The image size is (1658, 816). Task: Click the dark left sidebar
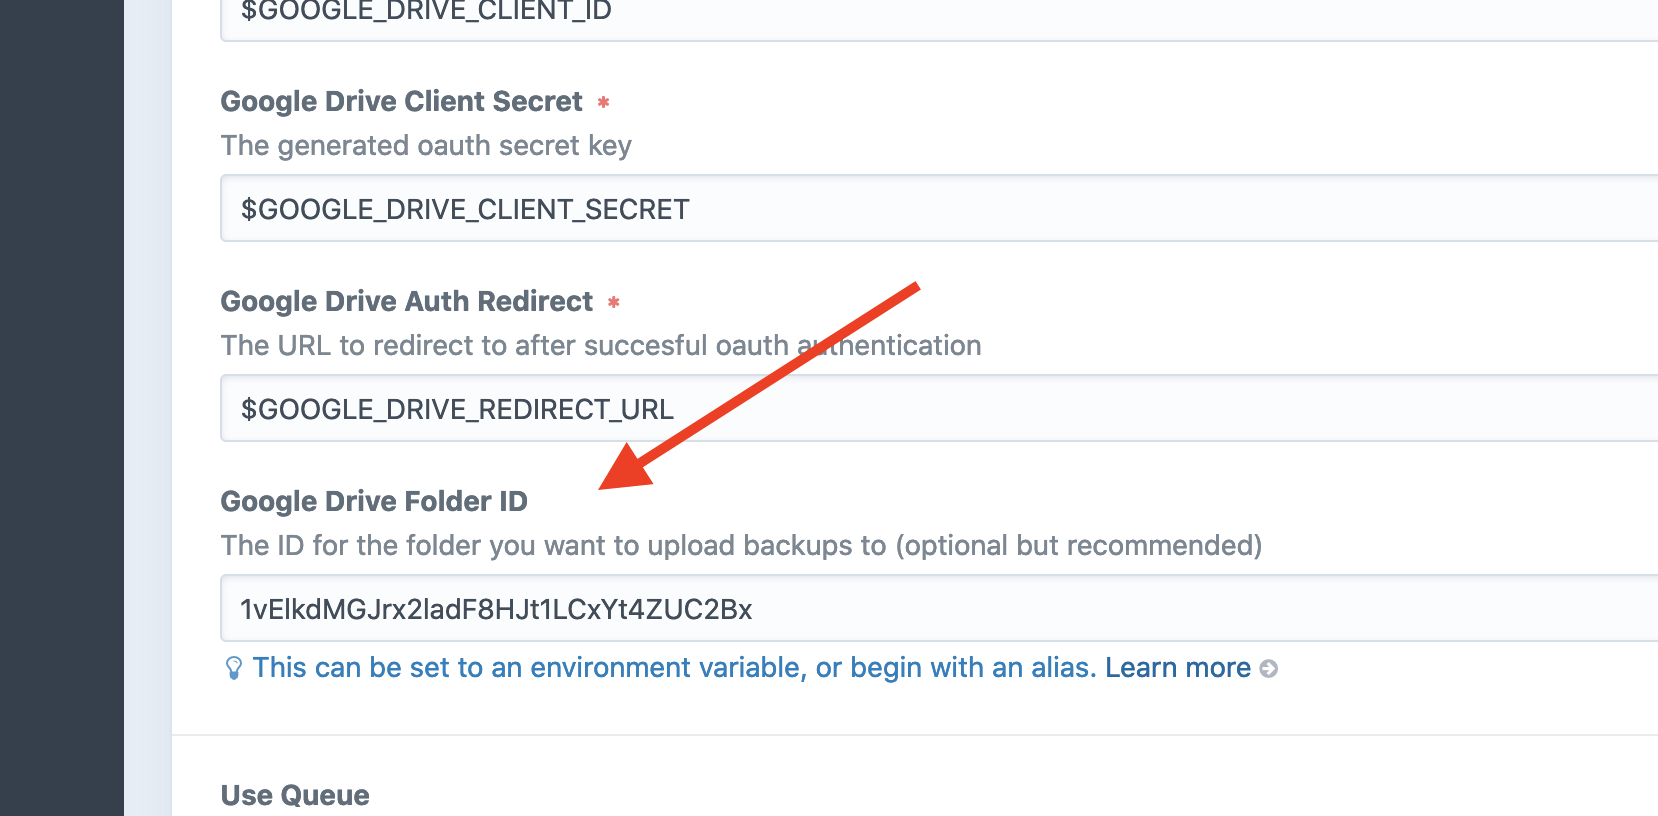62,408
